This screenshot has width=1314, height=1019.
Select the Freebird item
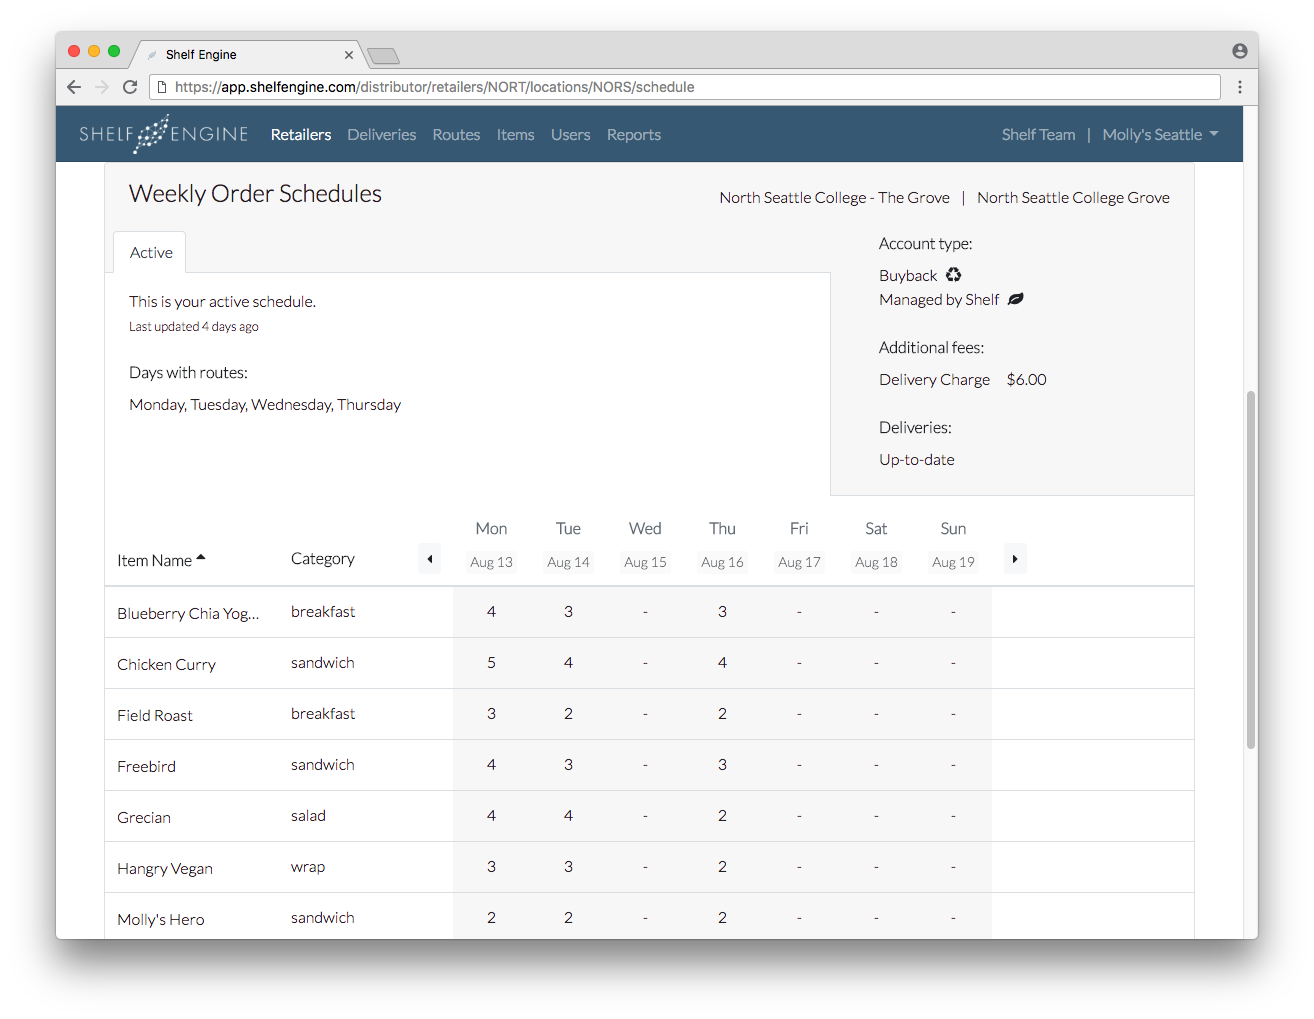(146, 767)
